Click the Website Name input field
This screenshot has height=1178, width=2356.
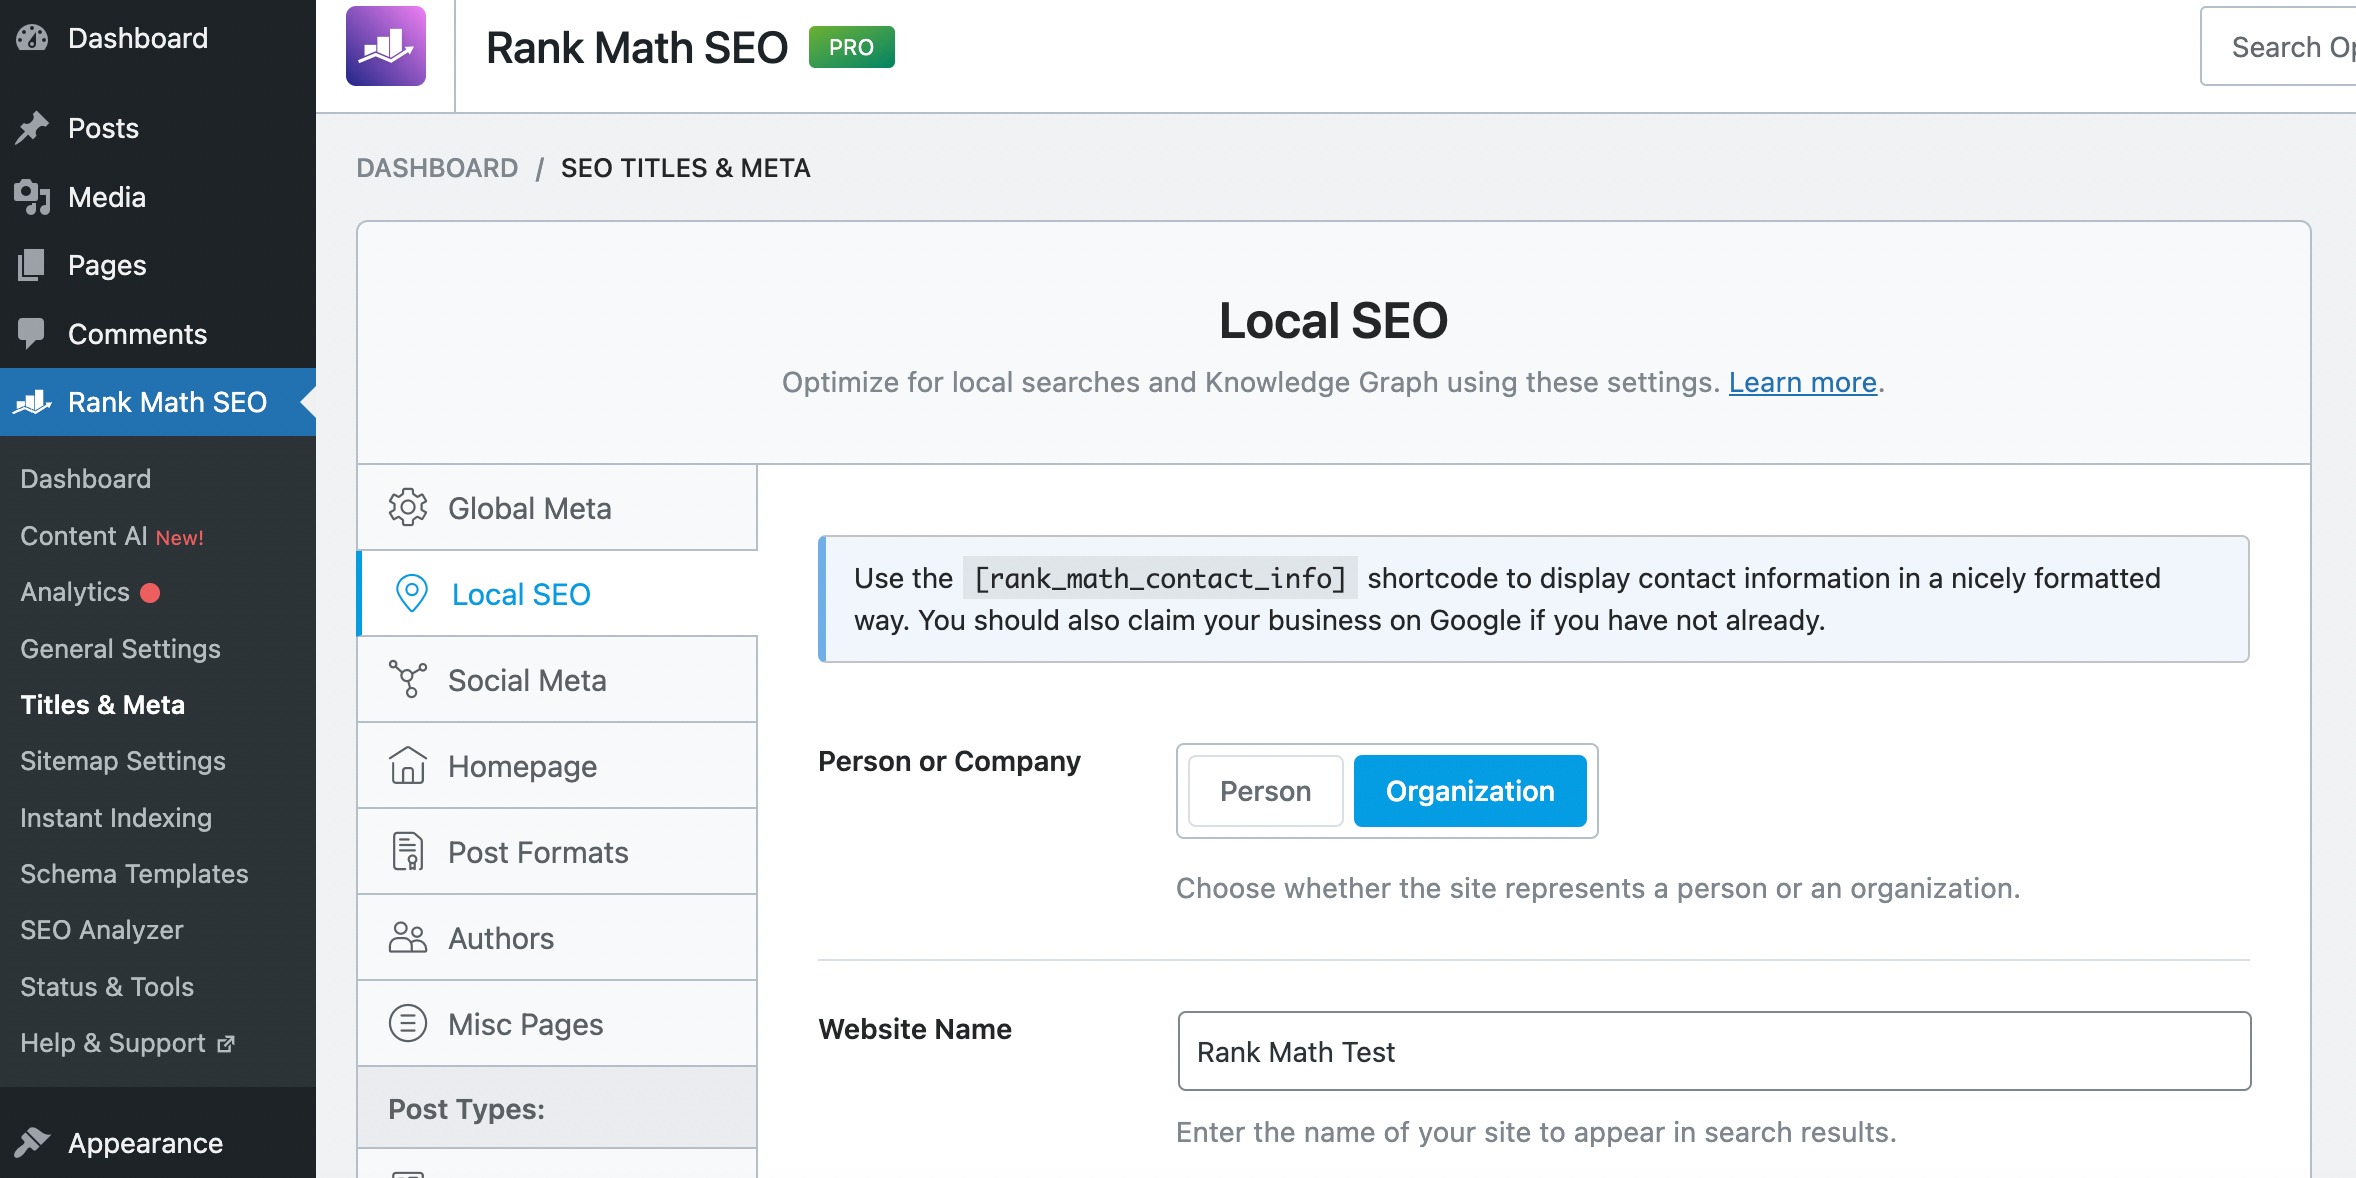tap(1714, 1051)
